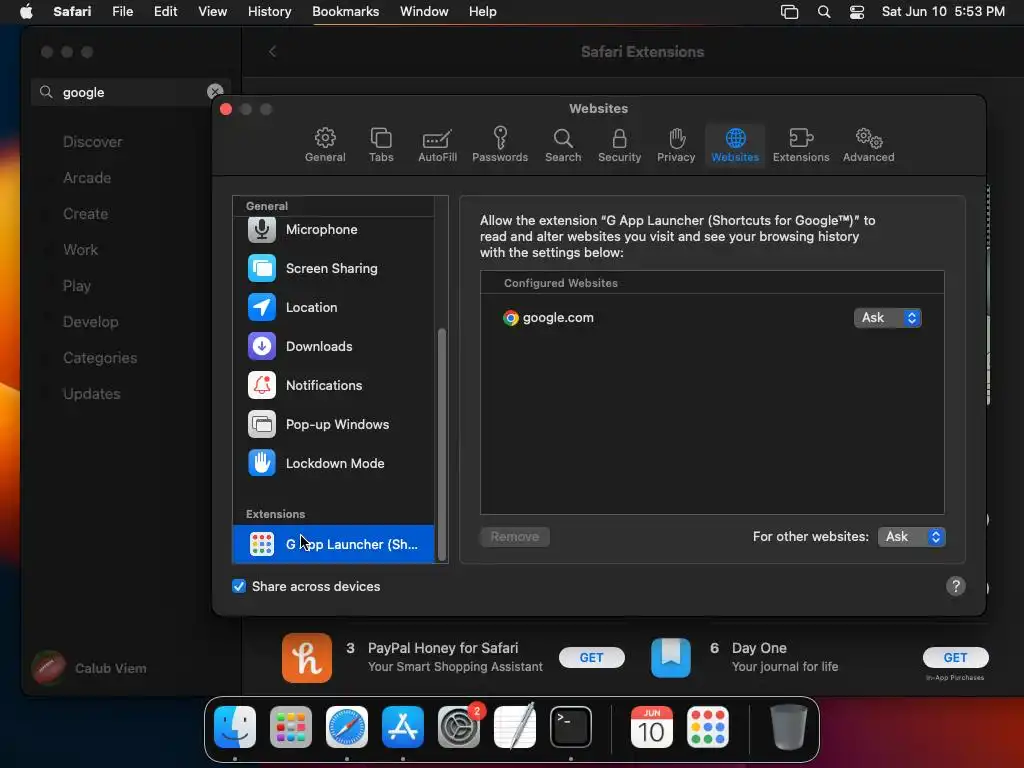Open Categories in App Store sidebar

click(x=100, y=358)
